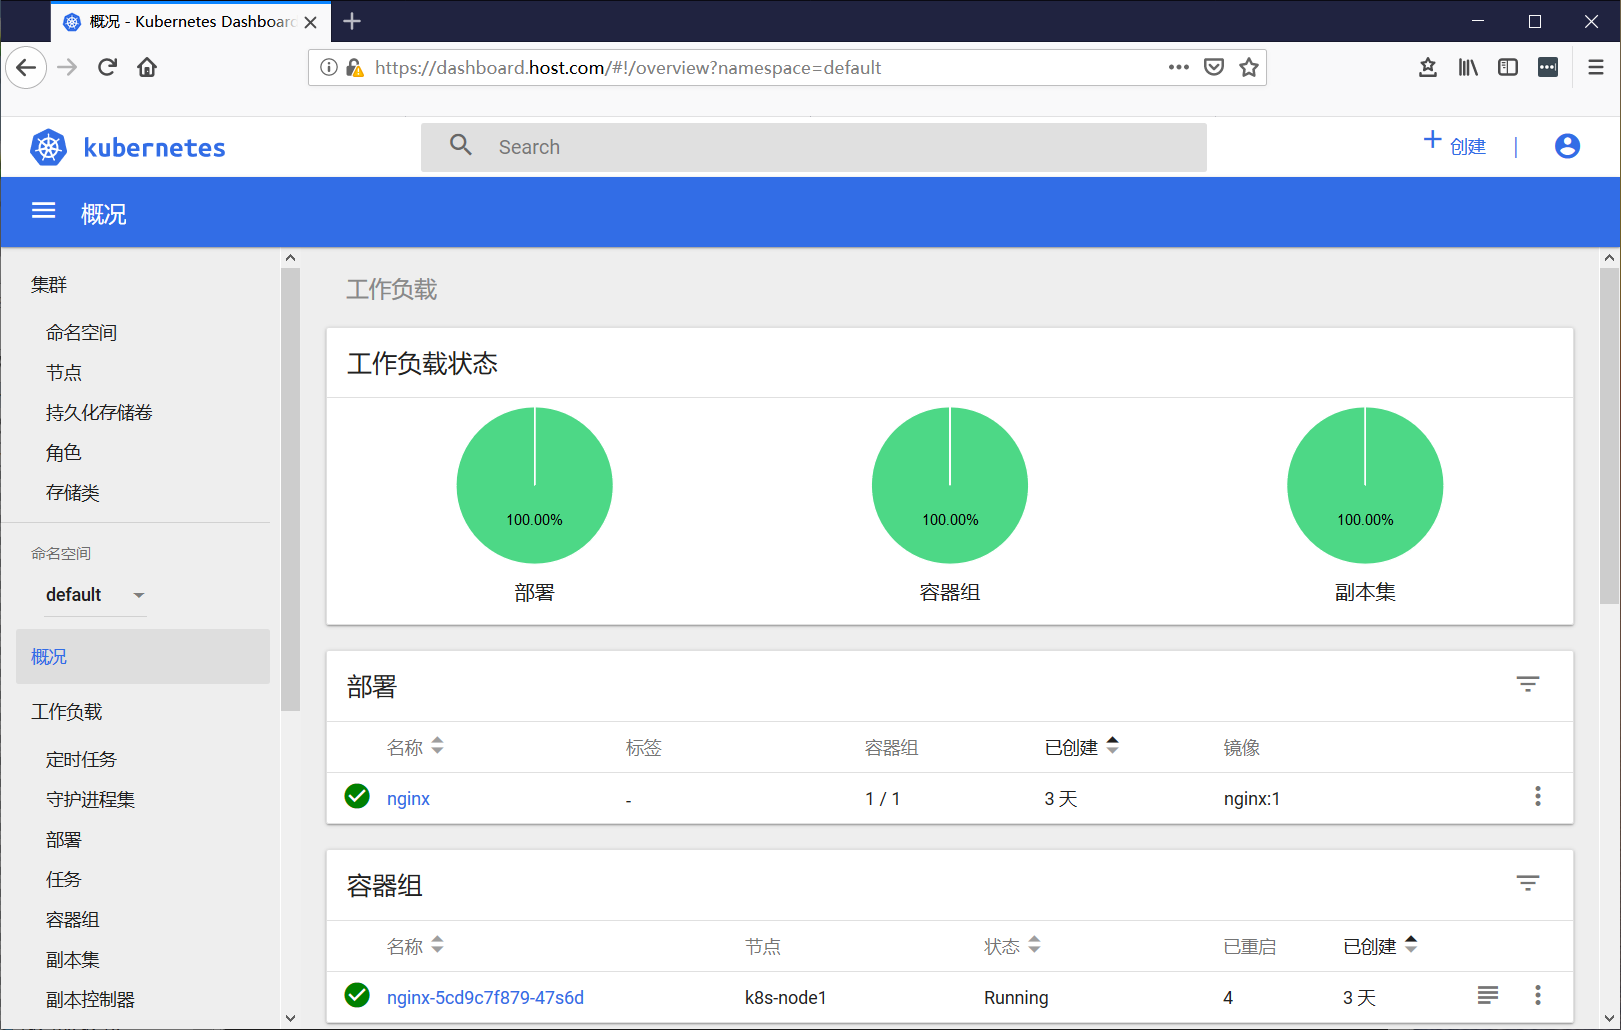Toggle sorting on the 已重启 column header
Screen dimensions: 1621x1030
click(1249, 945)
